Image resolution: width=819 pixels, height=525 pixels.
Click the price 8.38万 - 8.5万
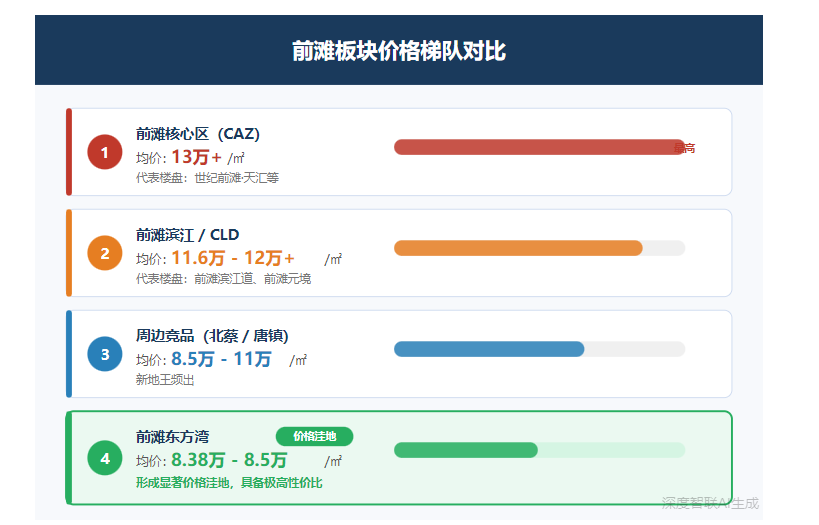coord(229,460)
